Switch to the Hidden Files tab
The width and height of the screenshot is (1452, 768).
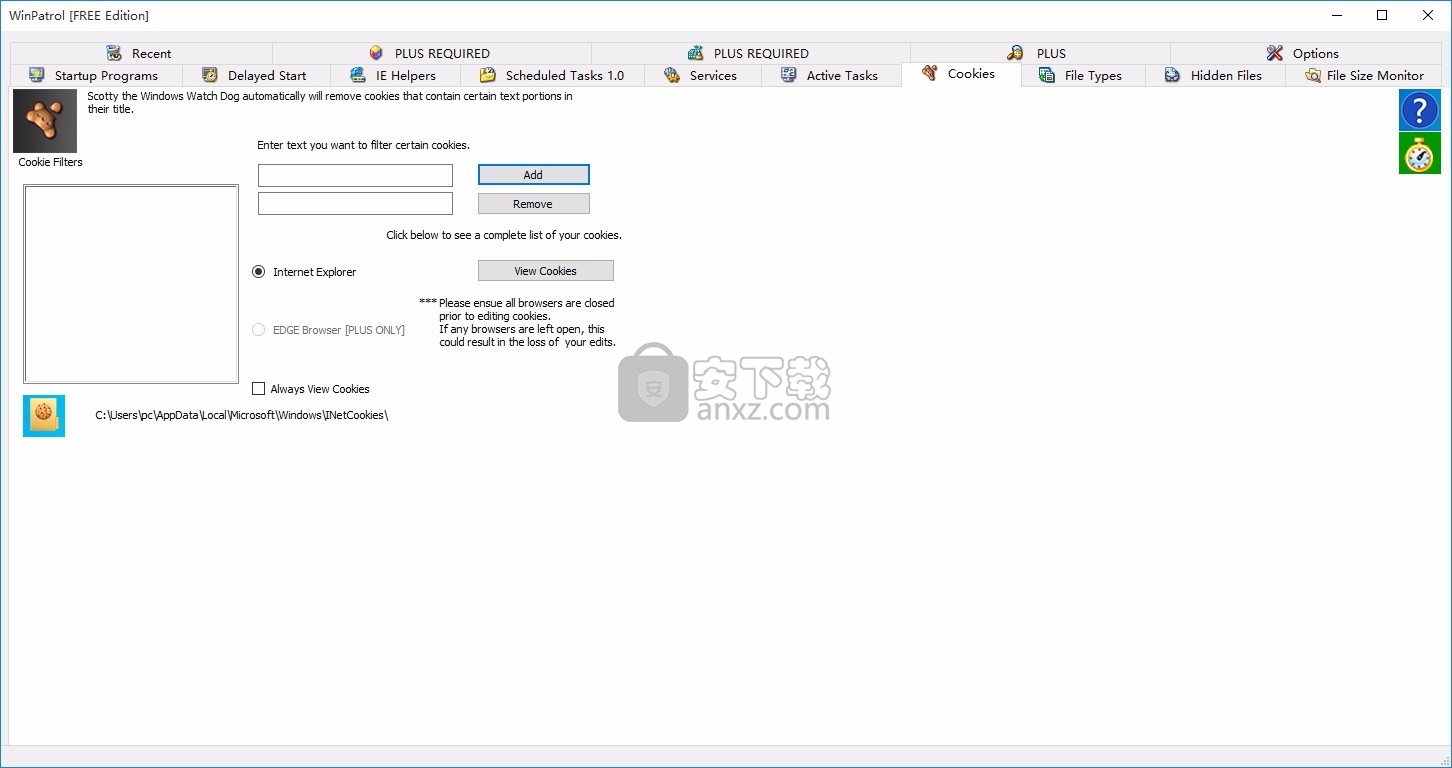[1216, 75]
